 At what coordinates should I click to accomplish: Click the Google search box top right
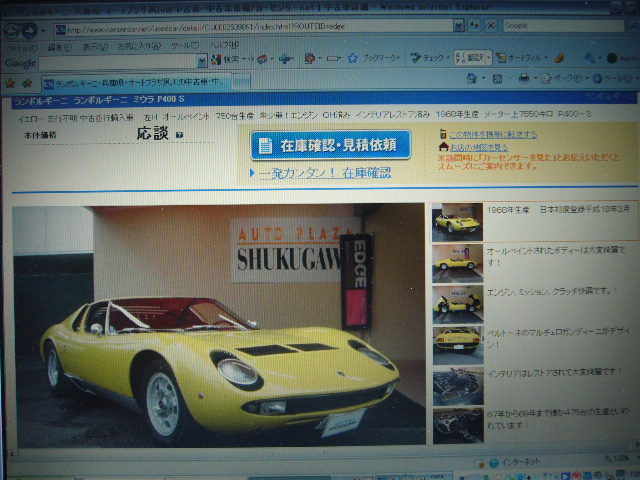point(563,26)
